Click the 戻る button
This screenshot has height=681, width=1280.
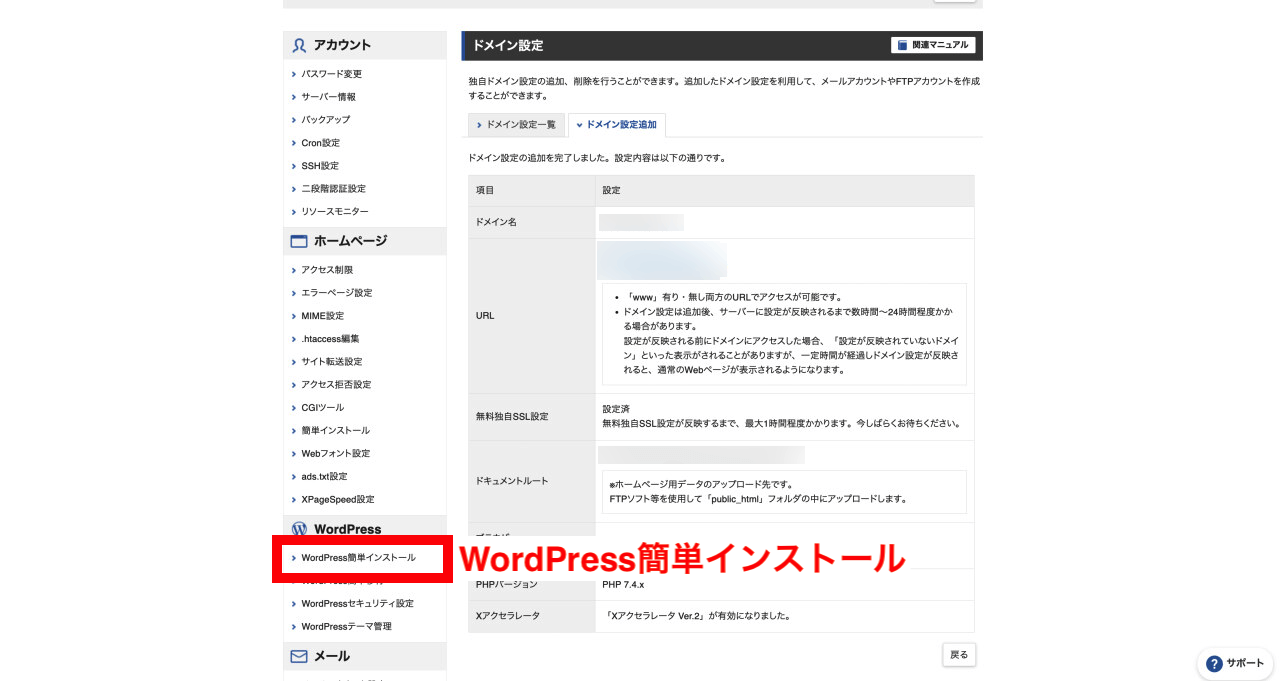point(958,654)
